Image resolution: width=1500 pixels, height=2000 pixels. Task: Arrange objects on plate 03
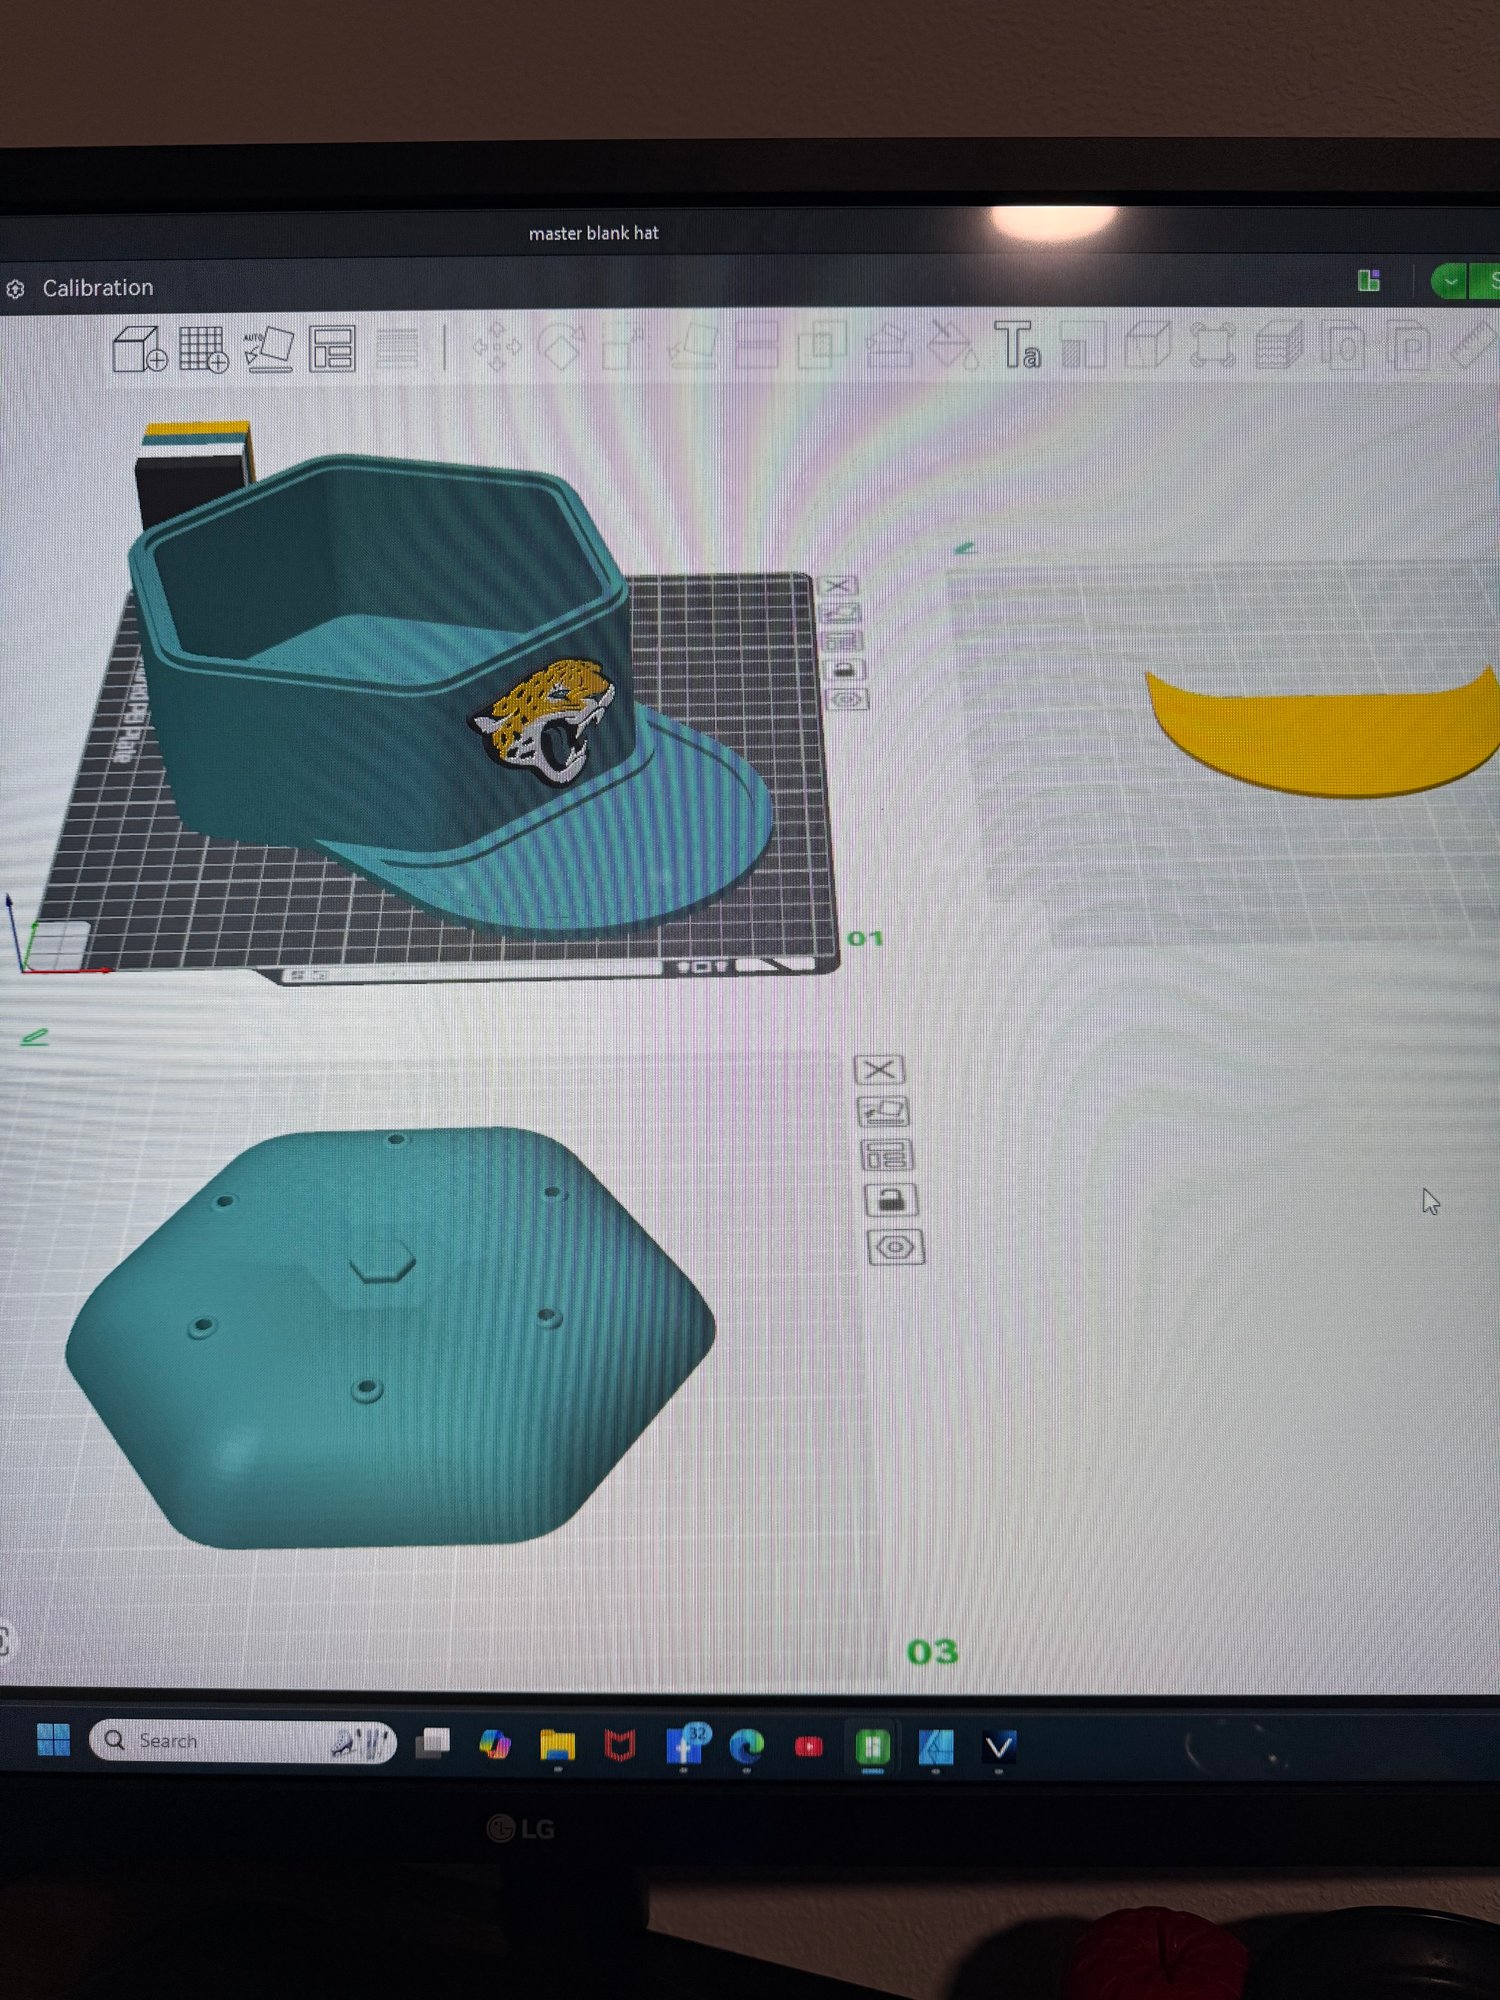pos(887,1156)
